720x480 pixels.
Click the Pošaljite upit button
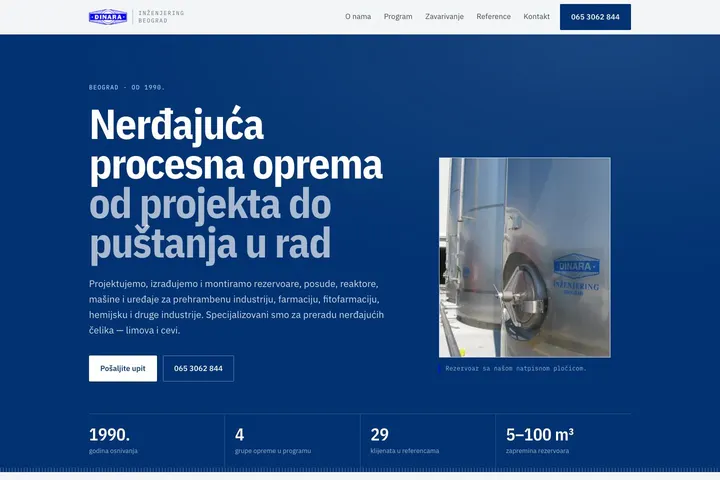point(123,368)
